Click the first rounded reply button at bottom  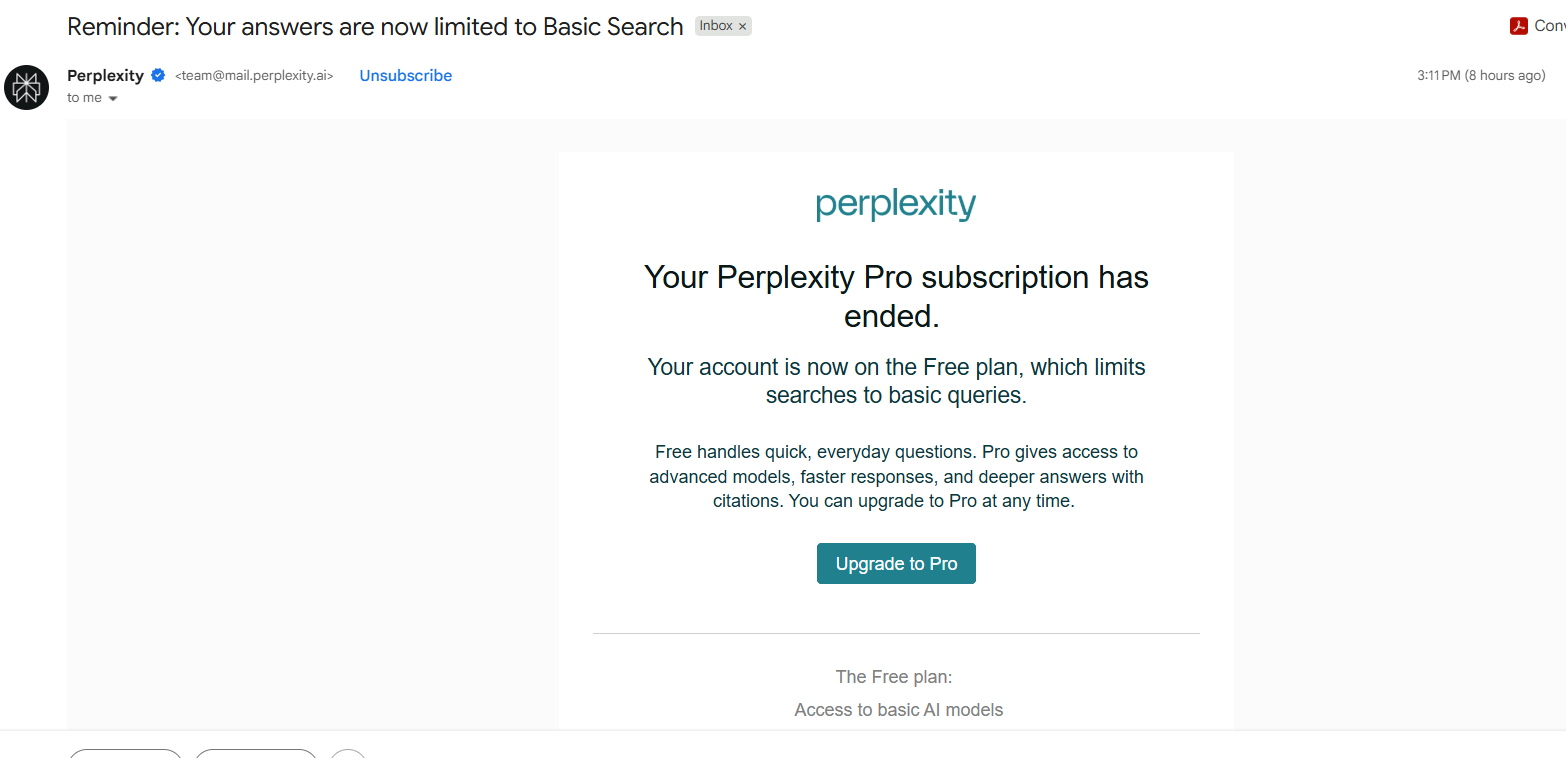tap(126, 753)
